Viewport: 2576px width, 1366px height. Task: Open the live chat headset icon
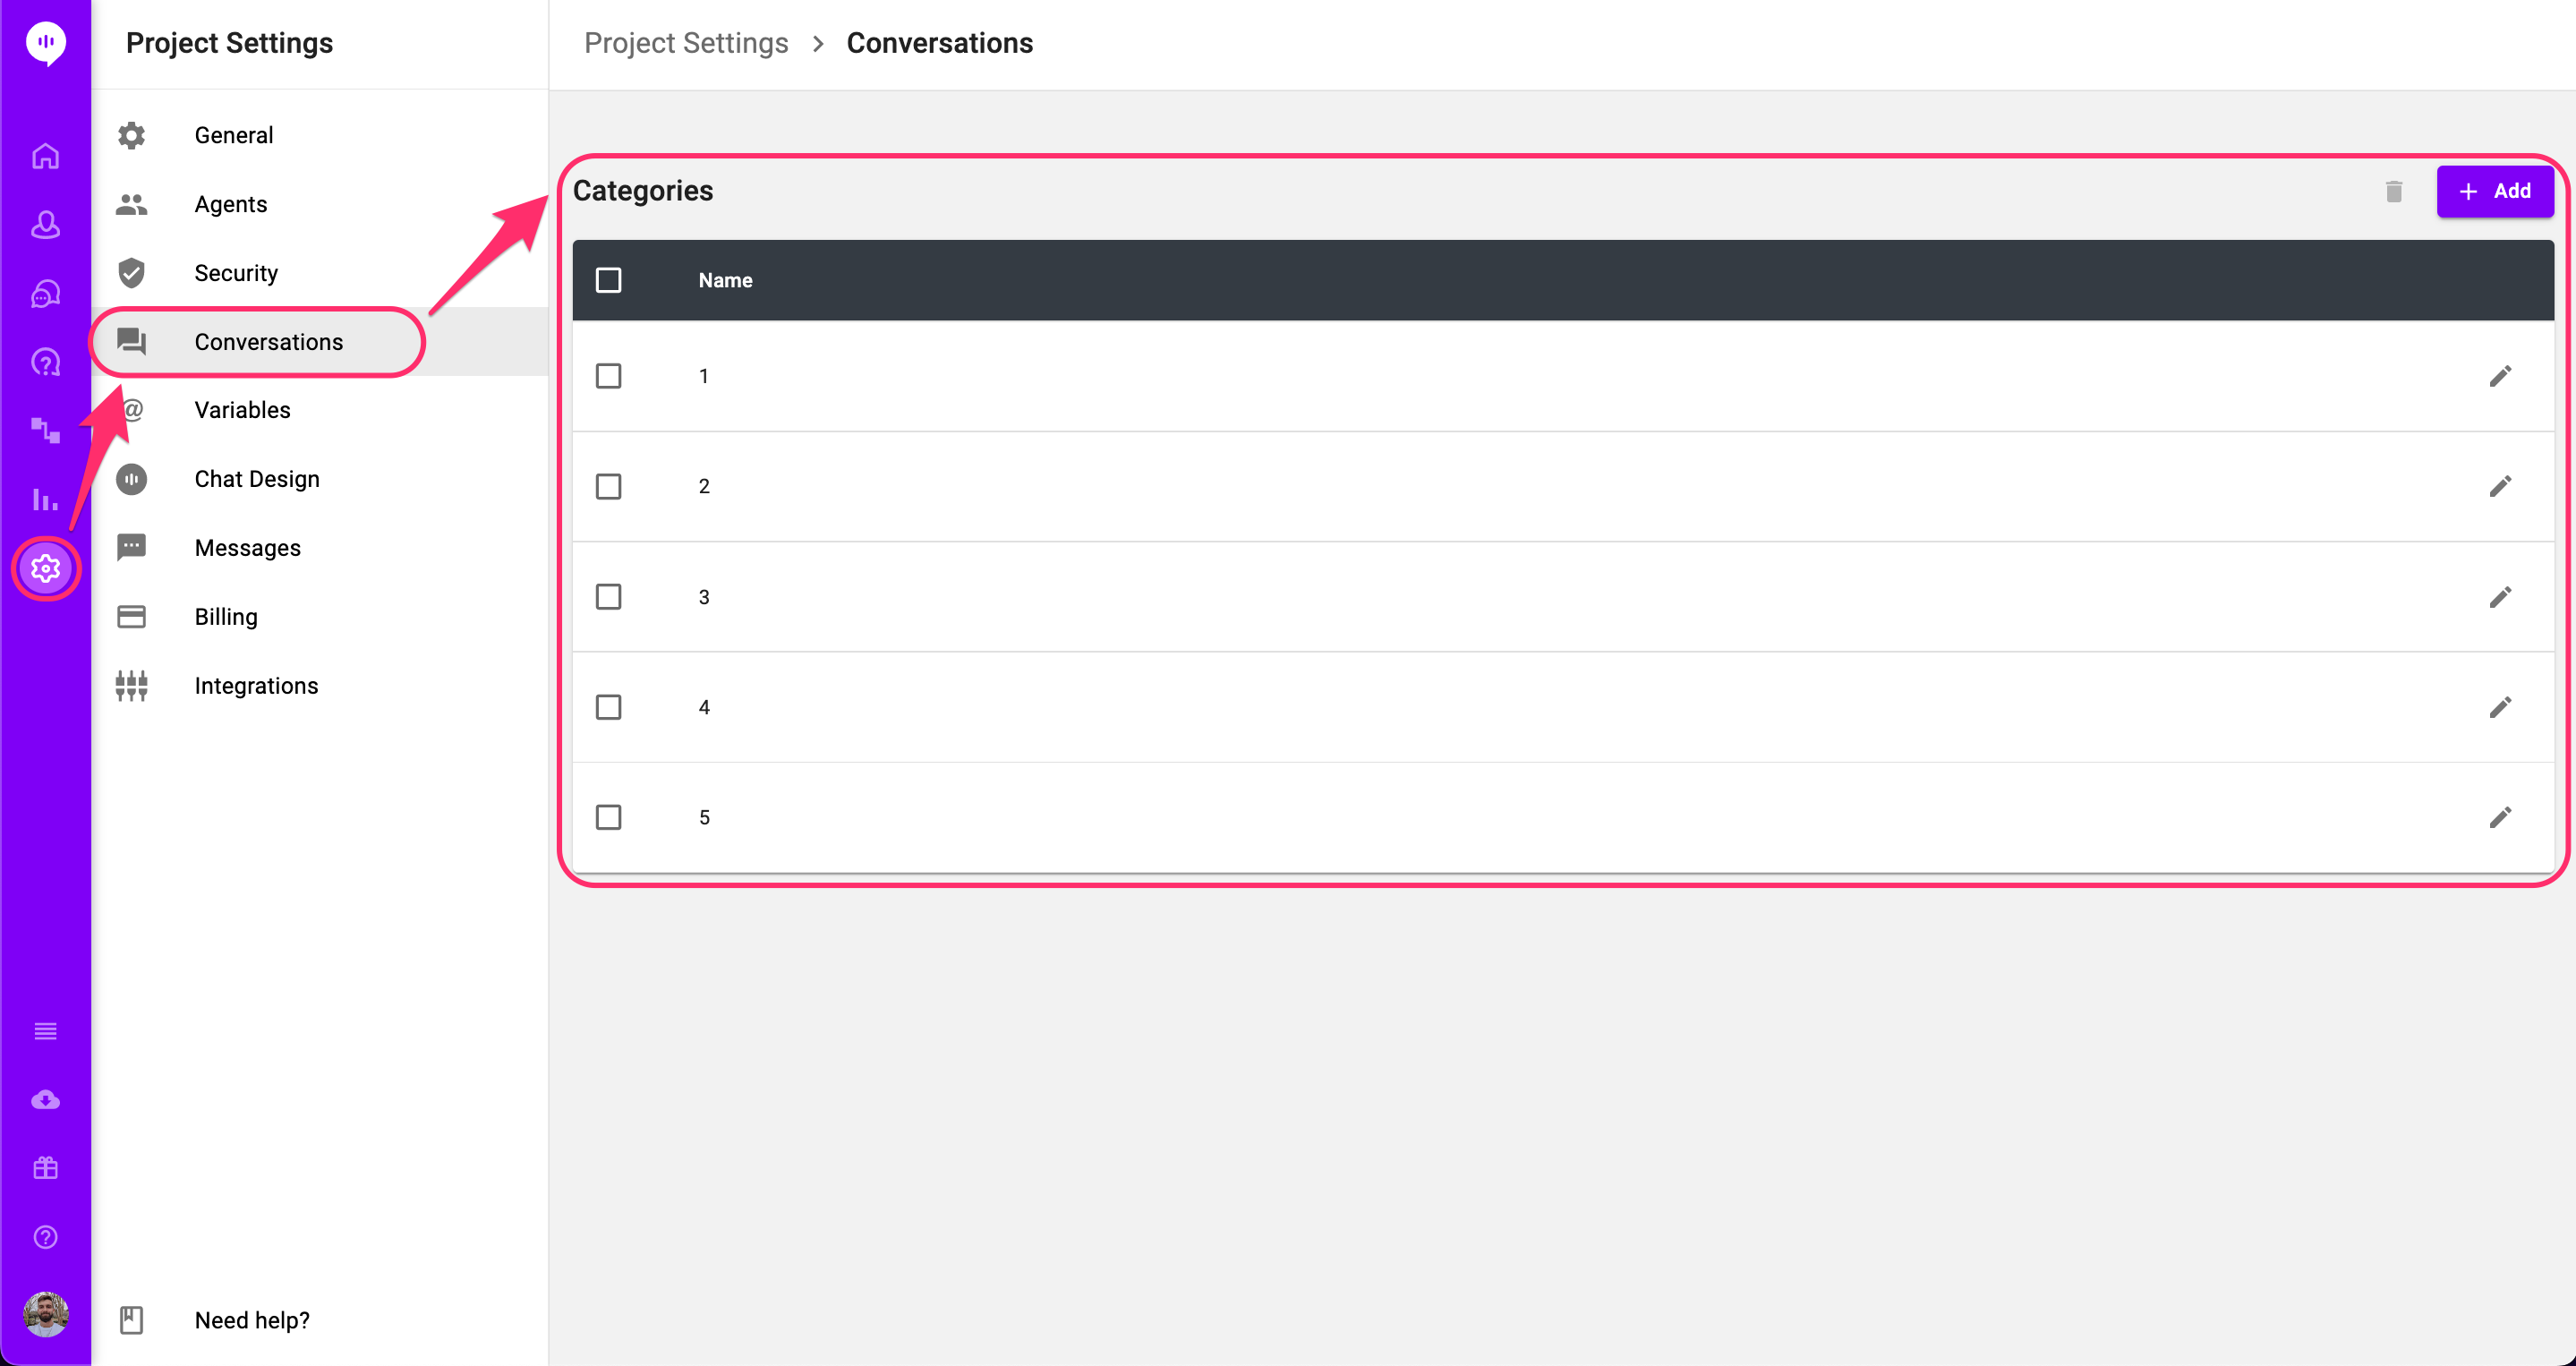(45, 293)
